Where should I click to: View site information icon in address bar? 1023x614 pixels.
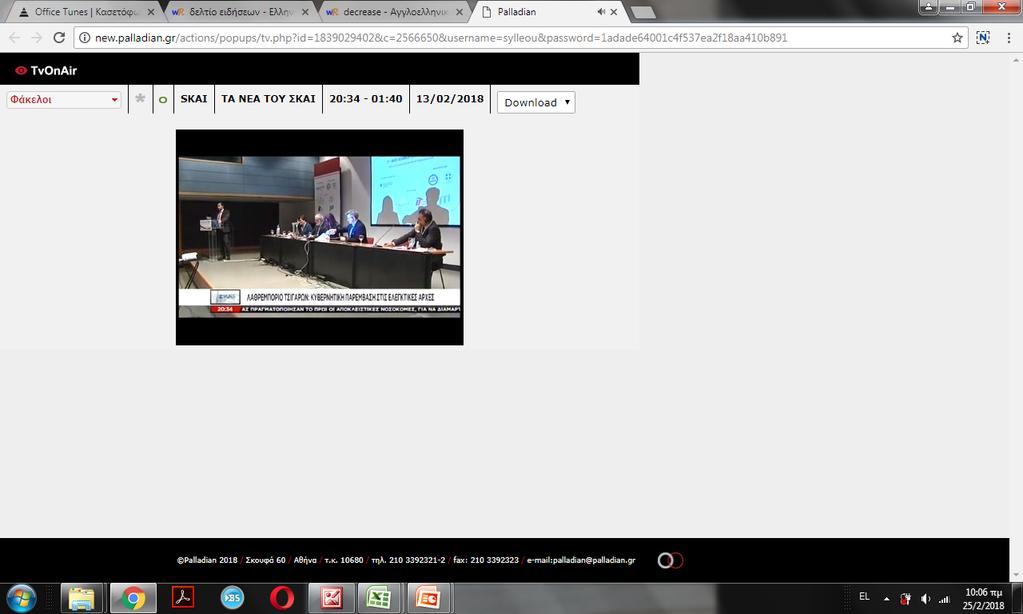click(x=84, y=38)
